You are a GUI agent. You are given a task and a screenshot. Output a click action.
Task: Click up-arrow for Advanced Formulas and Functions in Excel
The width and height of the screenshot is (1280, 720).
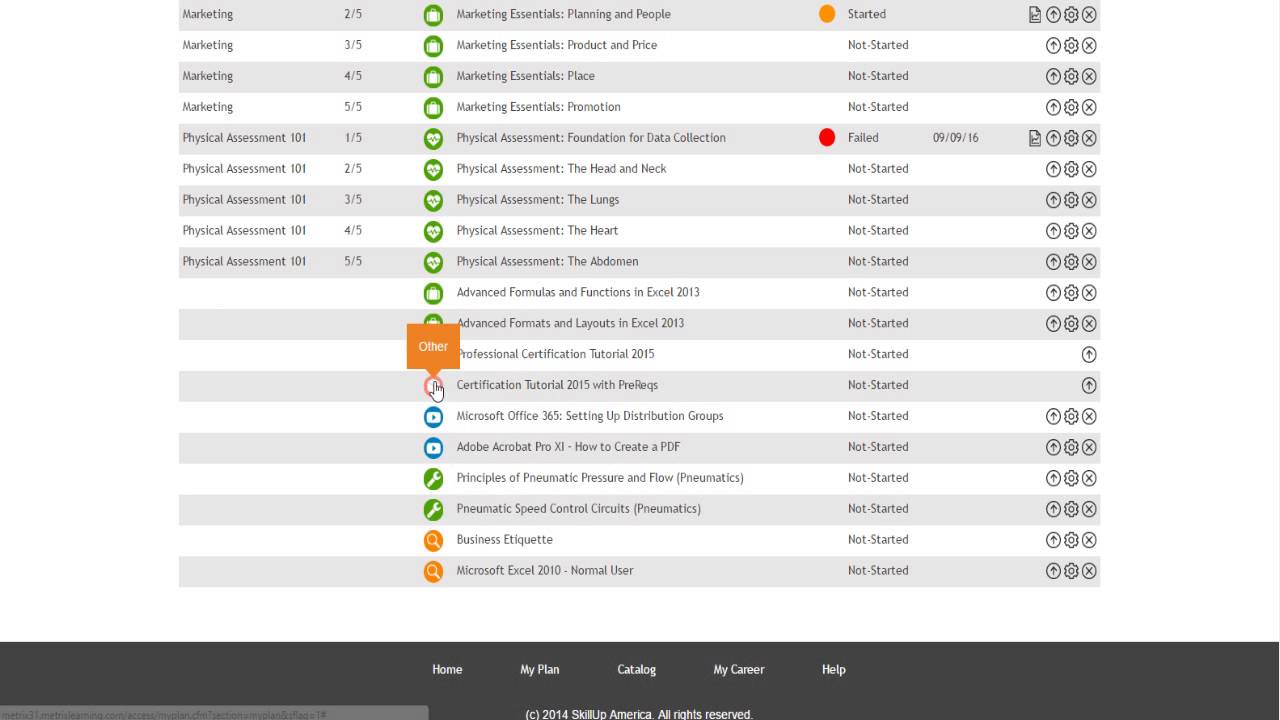(1053, 293)
